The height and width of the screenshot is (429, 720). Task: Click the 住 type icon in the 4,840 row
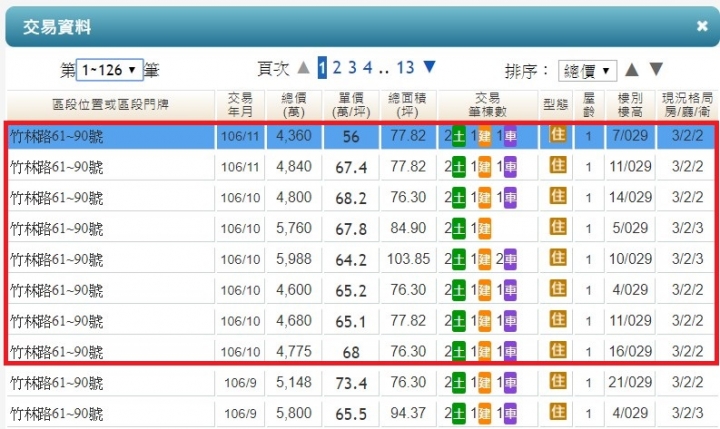(x=557, y=165)
